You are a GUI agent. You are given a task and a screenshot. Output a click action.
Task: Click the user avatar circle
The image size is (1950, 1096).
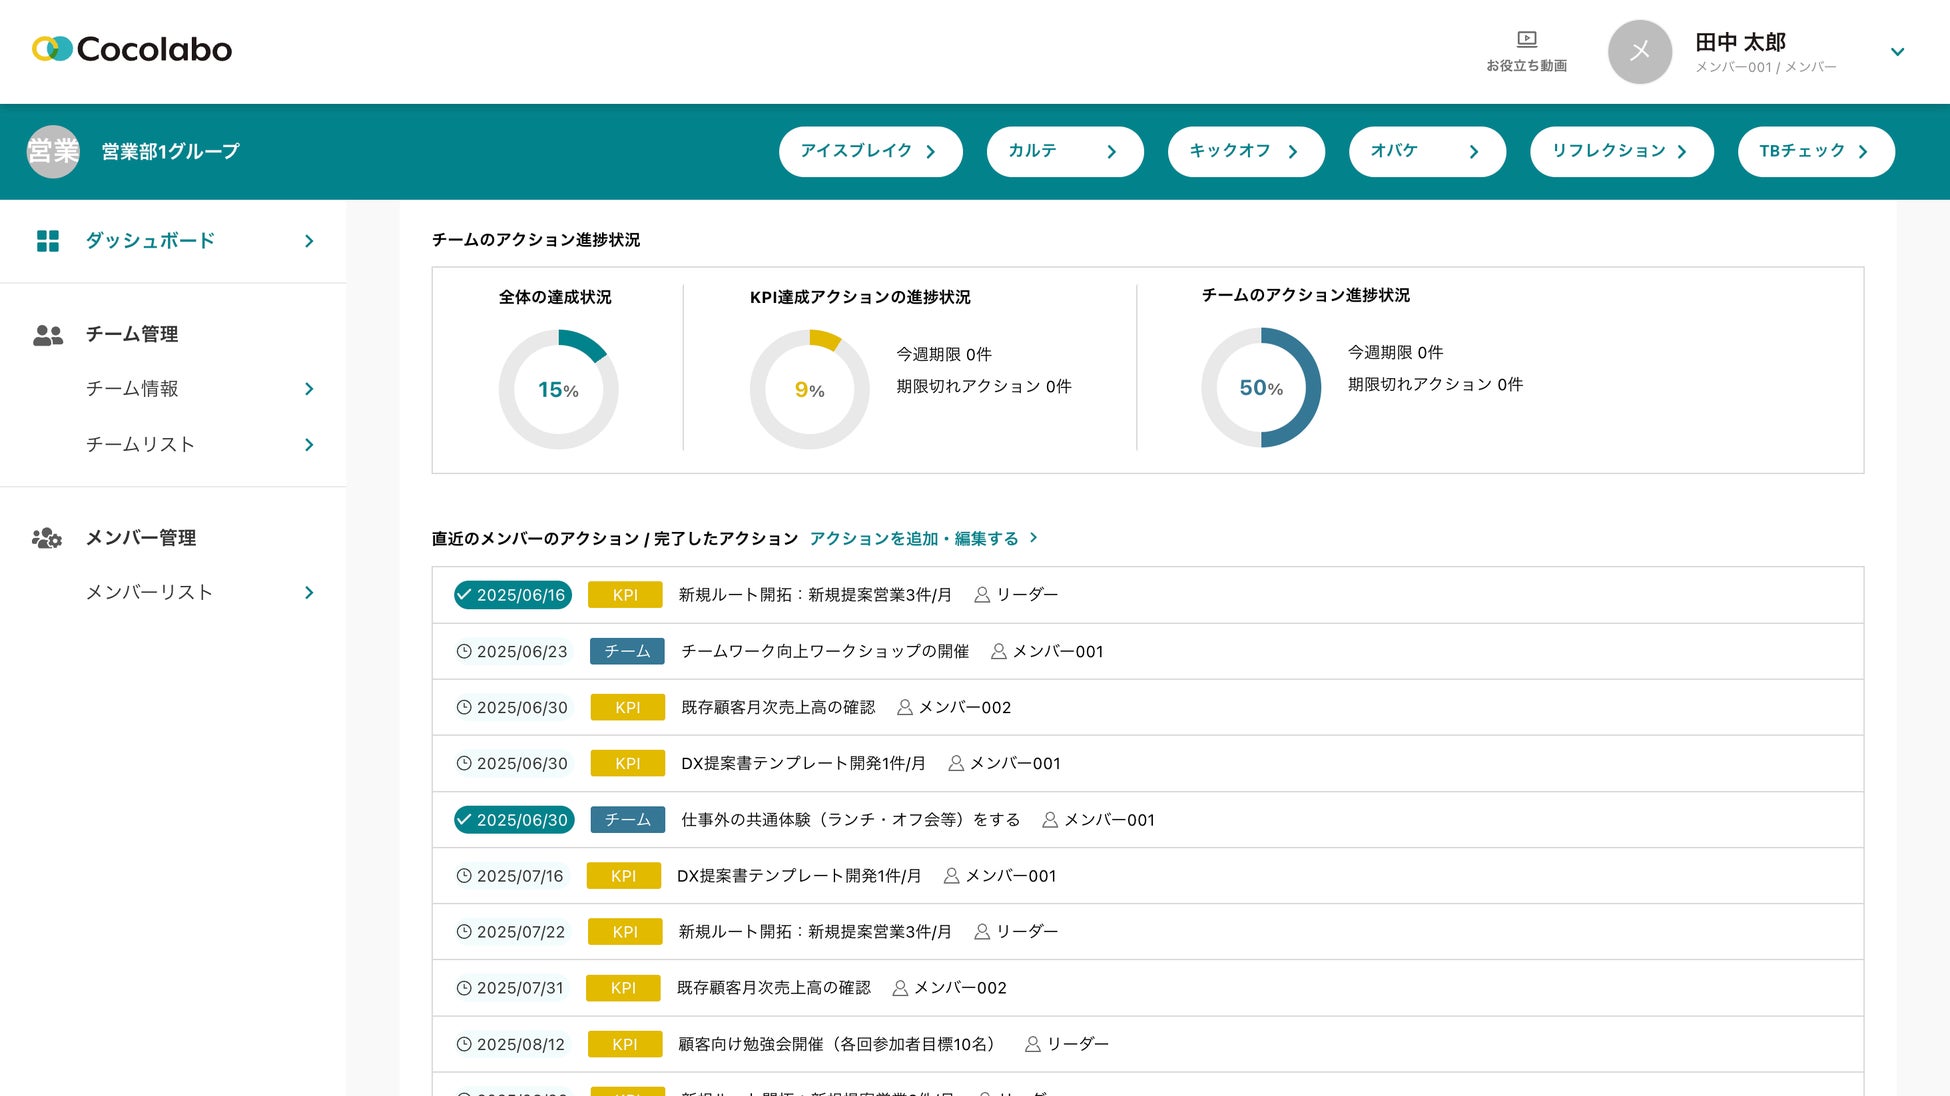1639,52
